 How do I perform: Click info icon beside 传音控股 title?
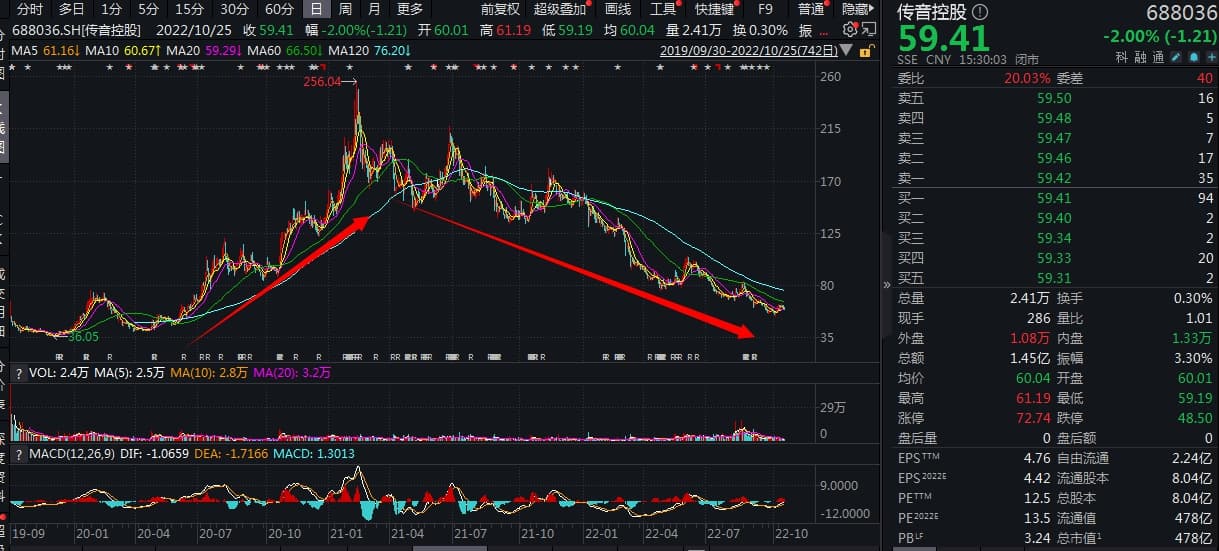978,12
